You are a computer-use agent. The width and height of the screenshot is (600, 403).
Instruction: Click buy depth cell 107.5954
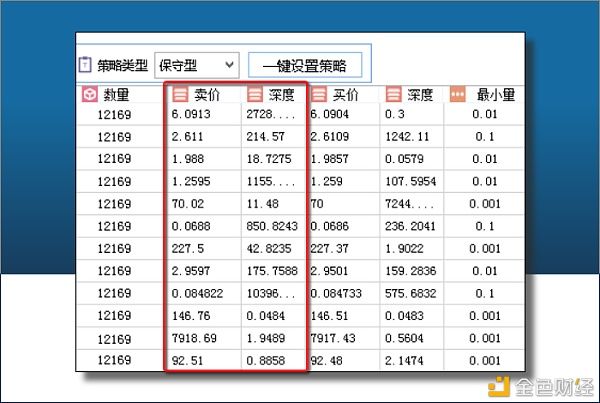[x=411, y=181]
